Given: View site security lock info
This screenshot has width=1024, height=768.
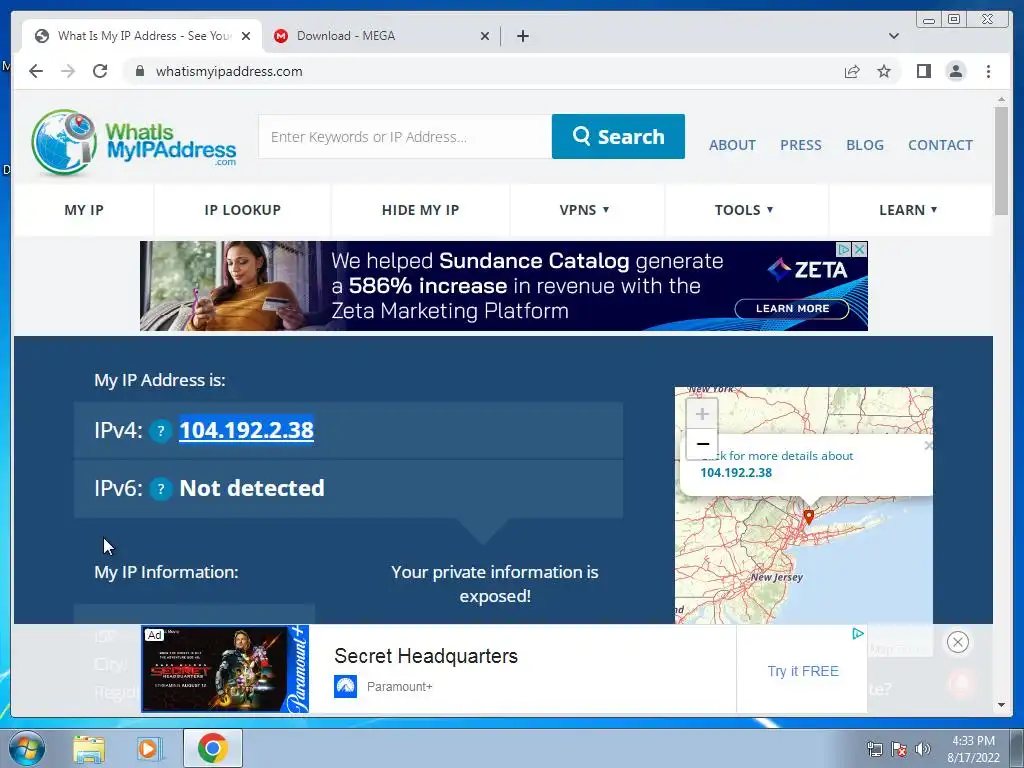Looking at the screenshot, I should coord(140,71).
